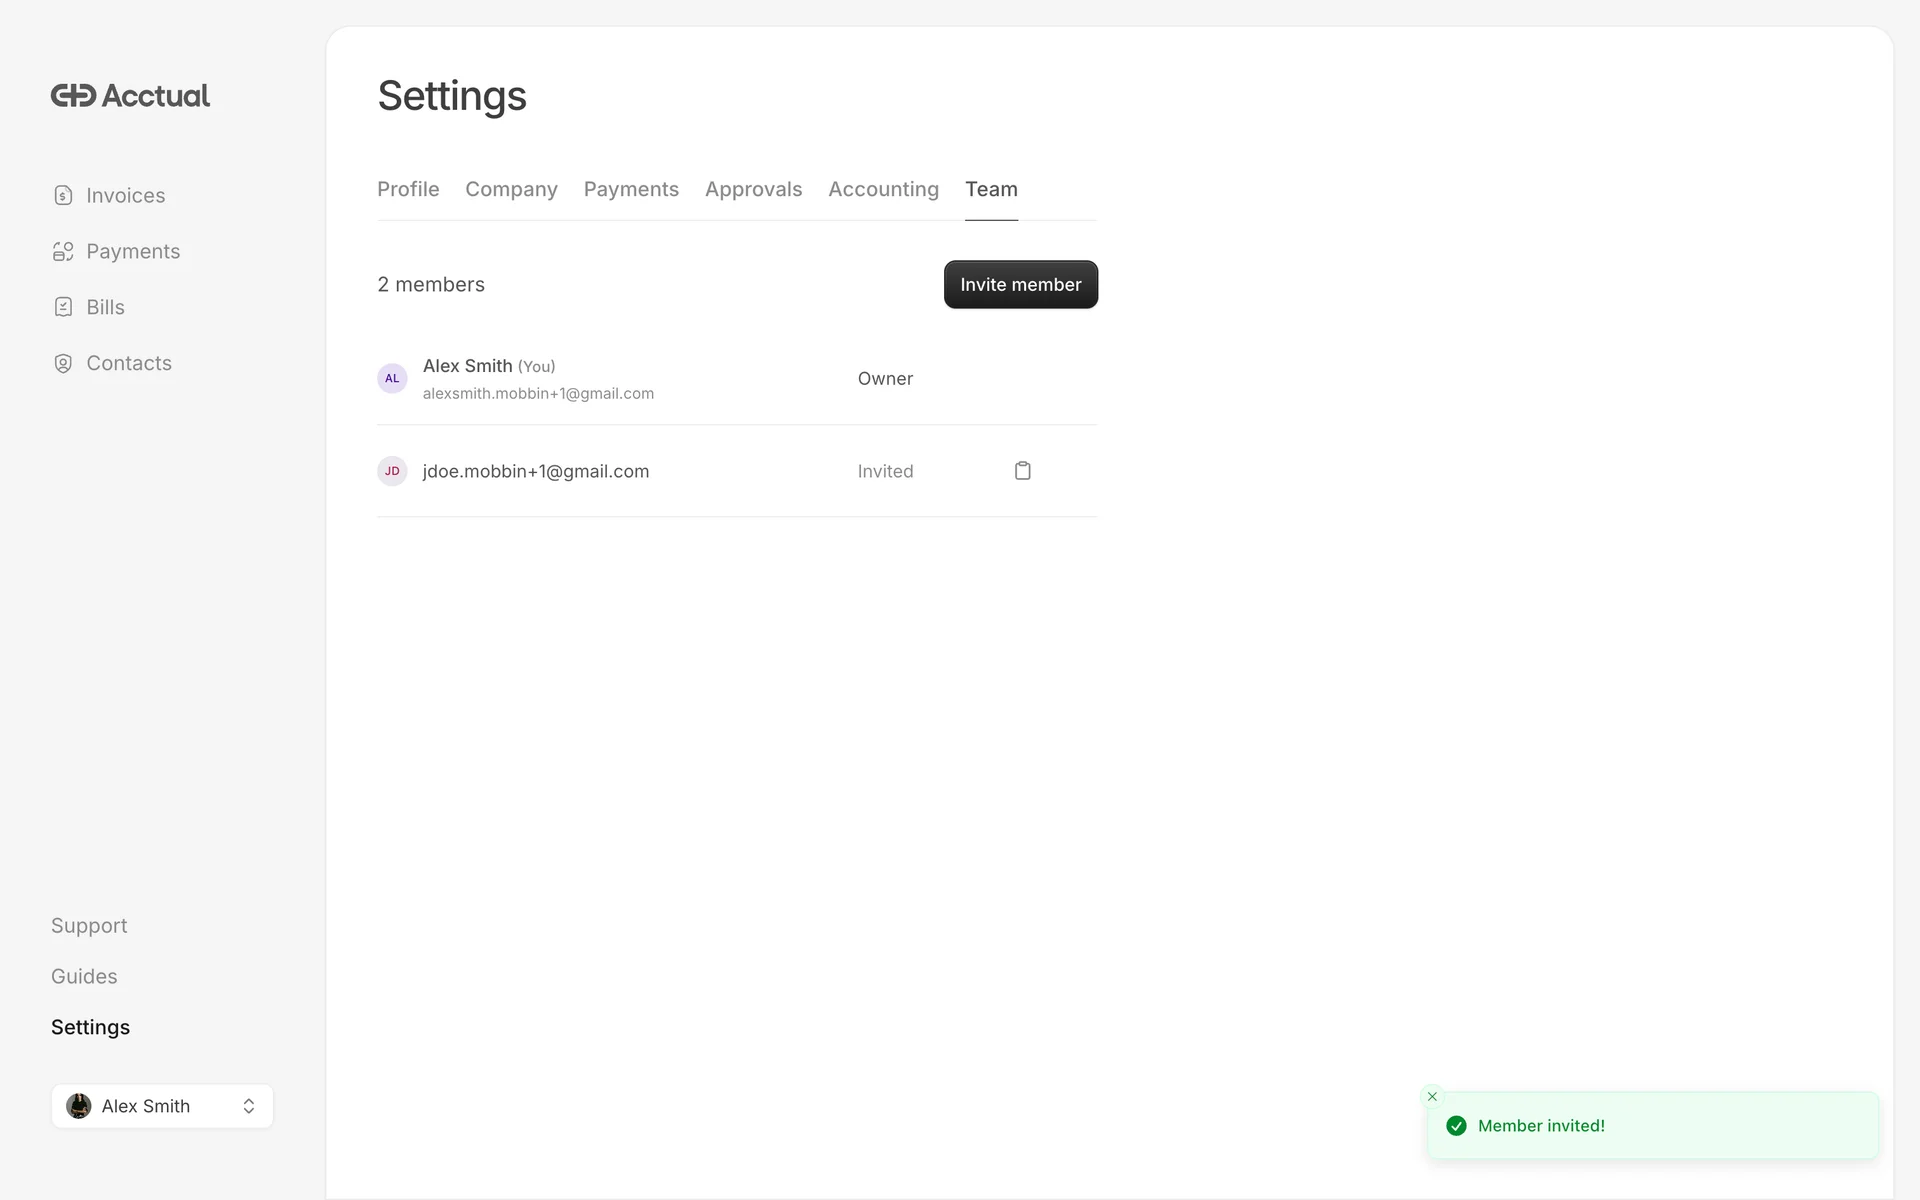The width and height of the screenshot is (1920, 1200).
Task: Switch to the Profile tab
Action: (x=408, y=189)
